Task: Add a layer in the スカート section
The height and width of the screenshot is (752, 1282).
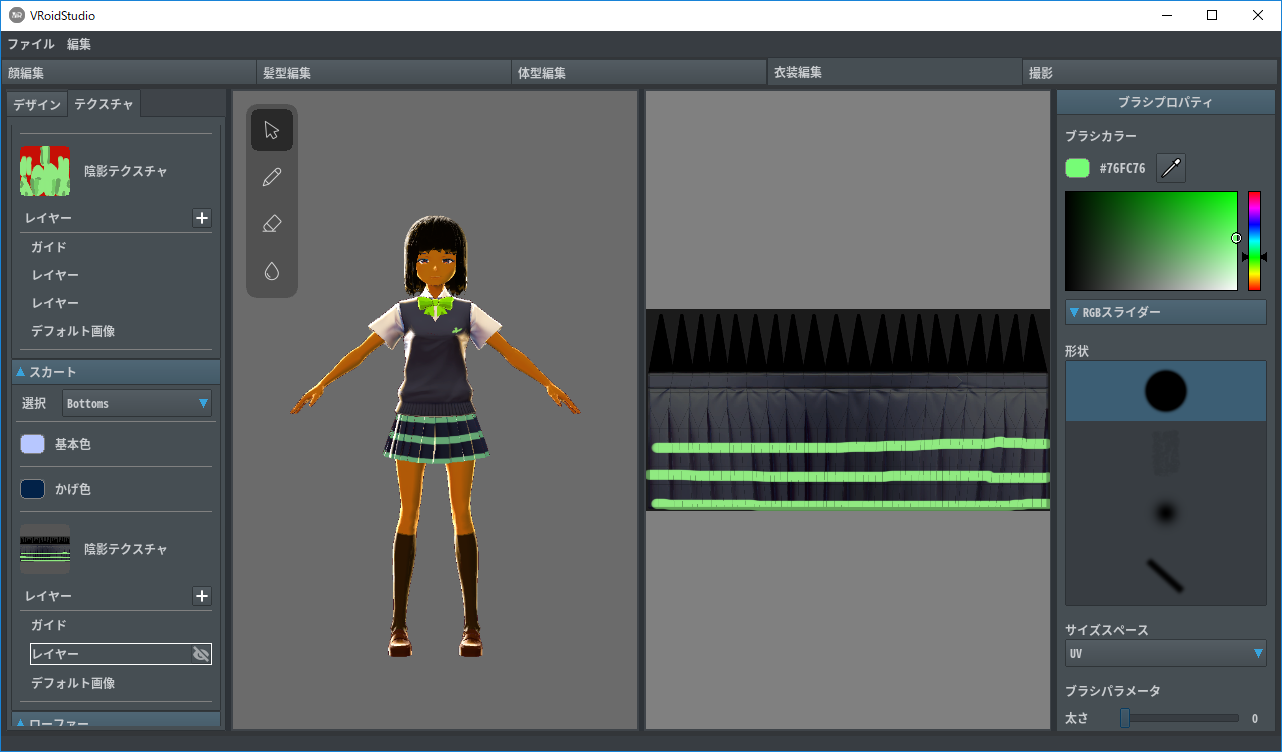Action: point(202,596)
